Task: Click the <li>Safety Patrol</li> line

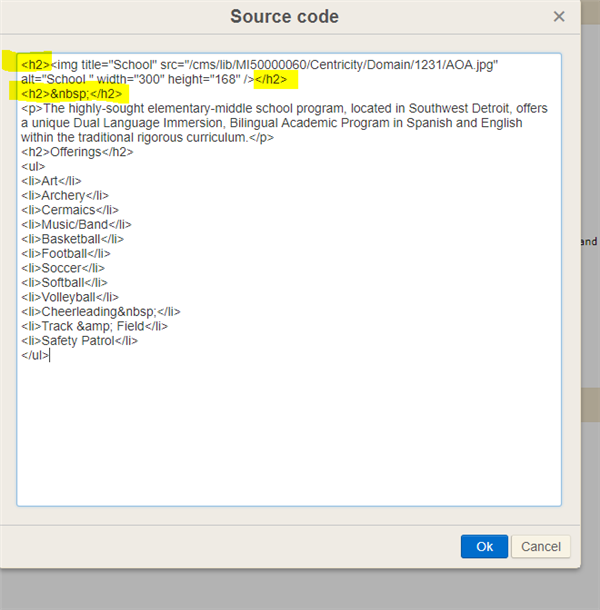Action: (79, 341)
